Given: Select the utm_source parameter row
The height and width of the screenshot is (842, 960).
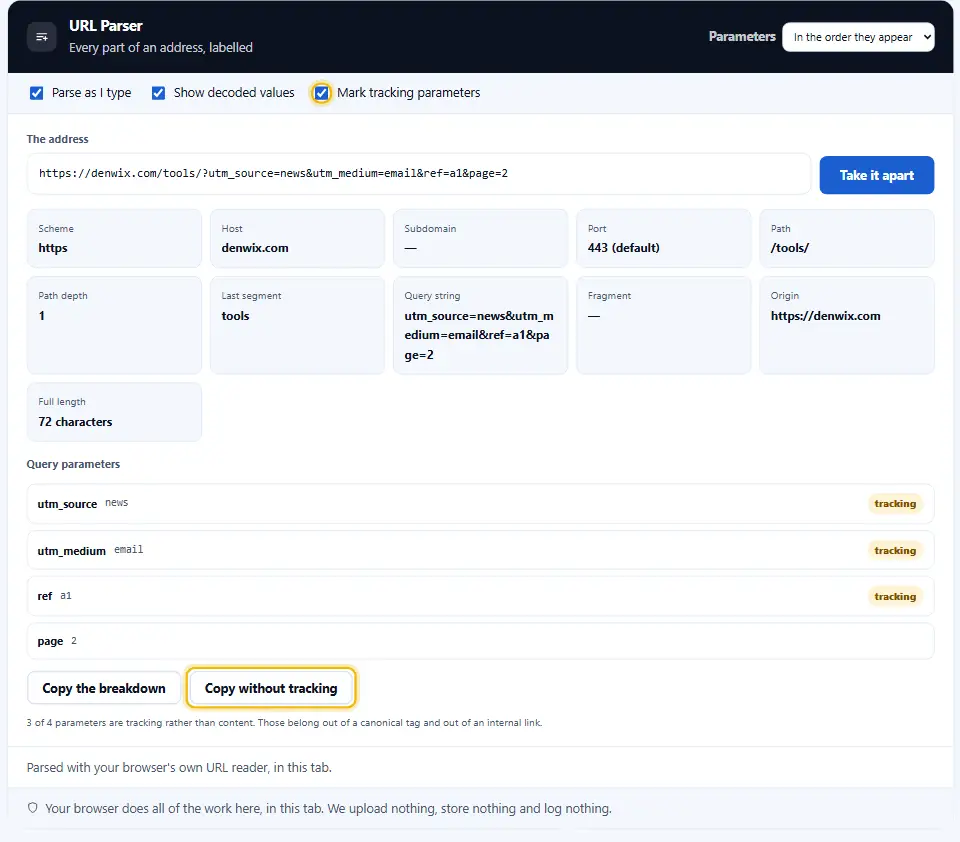Looking at the screenshot, I should (480, 504).
